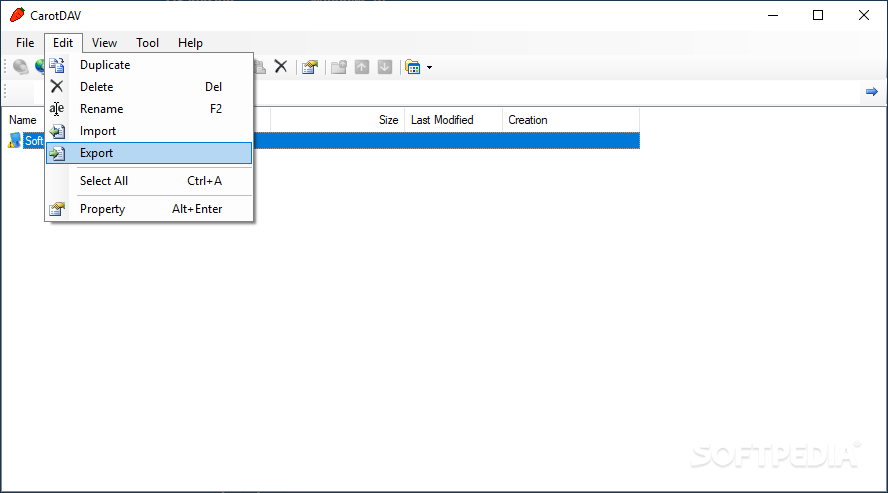888x493 pixels.
Task: Open the File menu
Action: [25, 43]
